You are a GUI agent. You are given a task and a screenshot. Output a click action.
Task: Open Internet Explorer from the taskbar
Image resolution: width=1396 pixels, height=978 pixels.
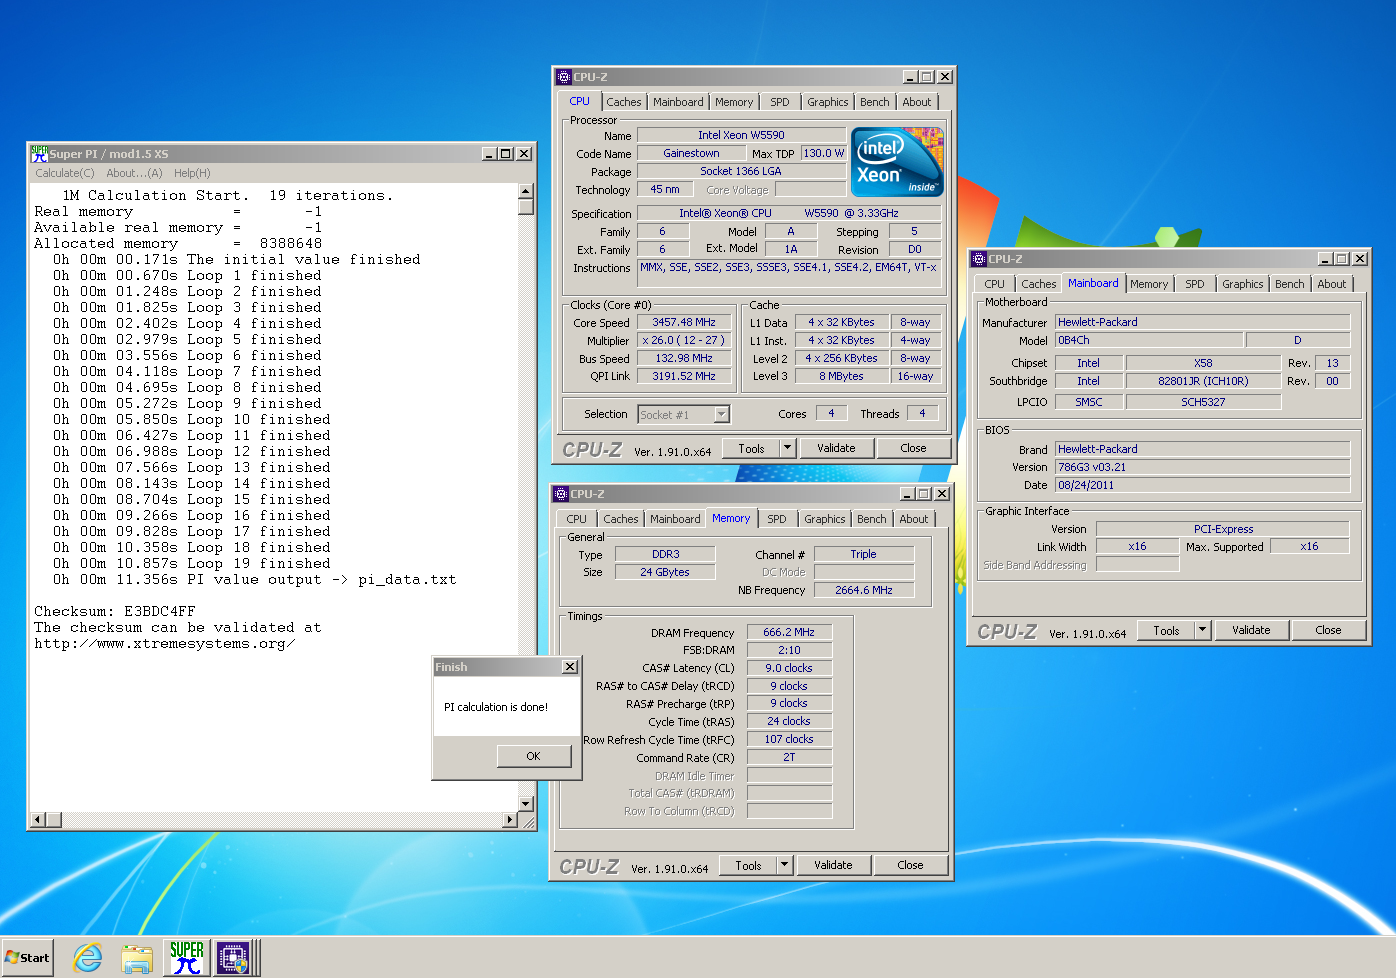click(88, 958)
